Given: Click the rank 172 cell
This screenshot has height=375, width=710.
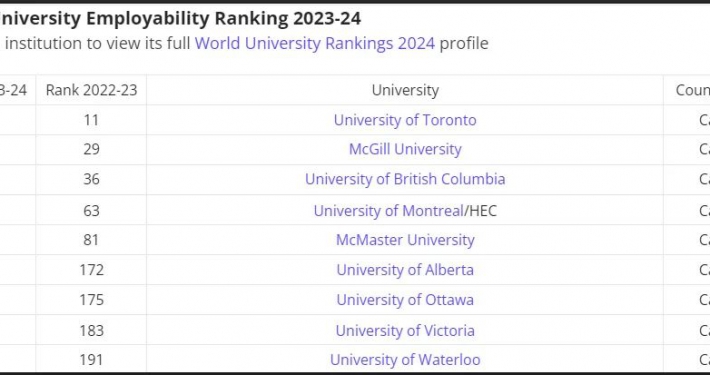Looking at the screenshot, I should point(91,270).
